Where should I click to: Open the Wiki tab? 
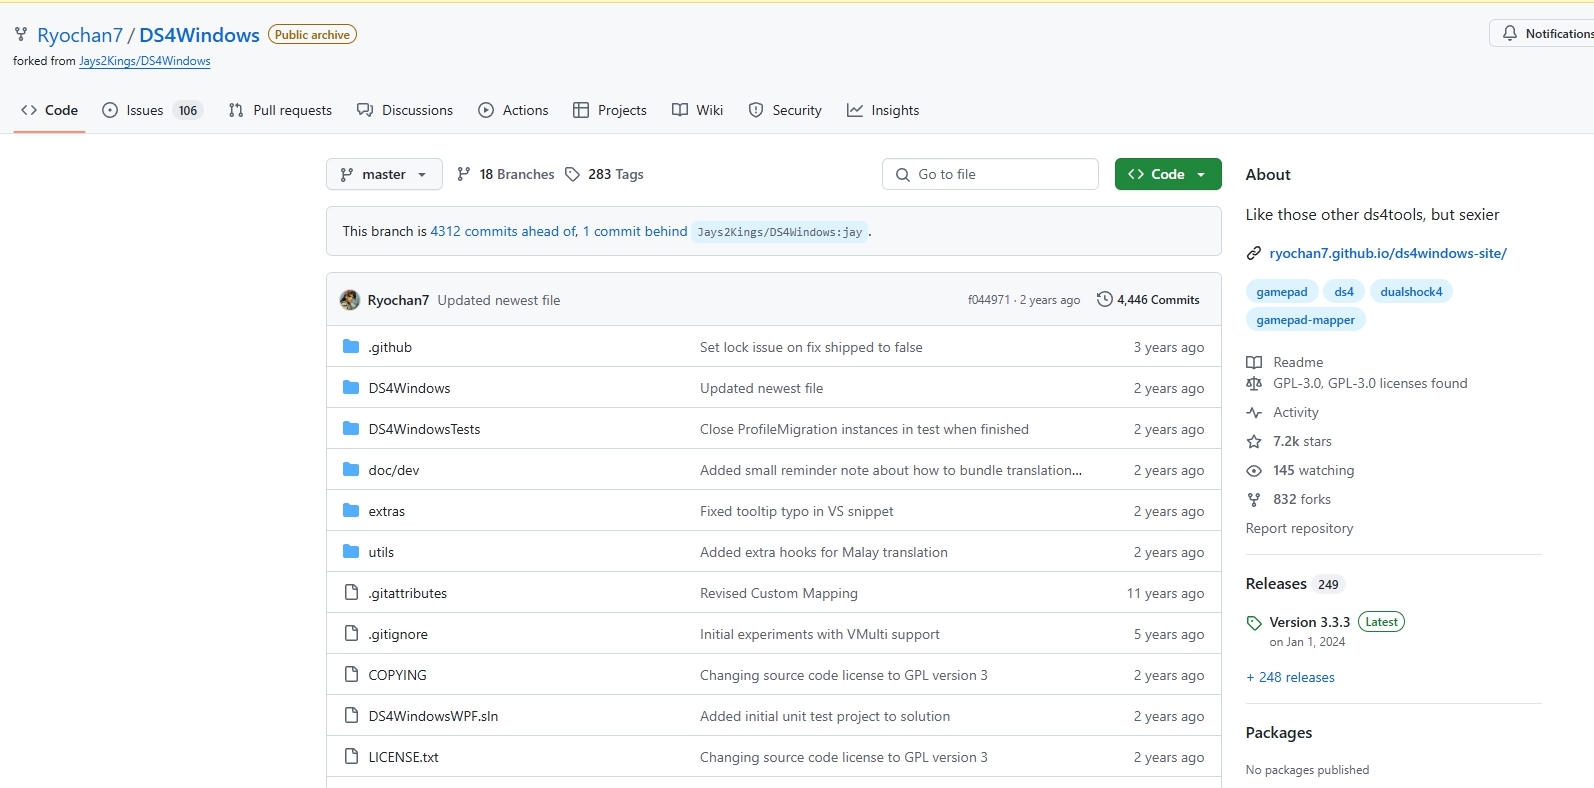coord(698,110)
